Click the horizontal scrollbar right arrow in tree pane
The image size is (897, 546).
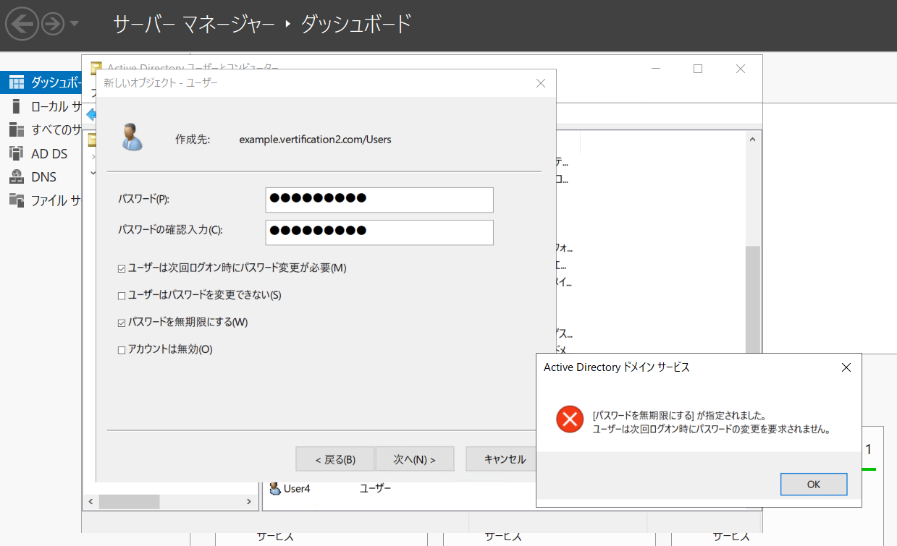pyautogui.click(x=249, y=501)
